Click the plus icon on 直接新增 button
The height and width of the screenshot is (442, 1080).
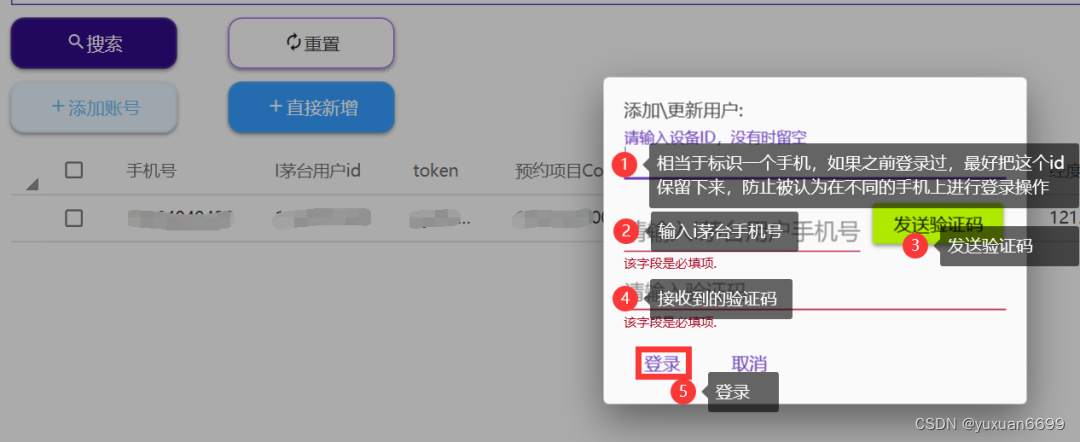click(275, 107)
